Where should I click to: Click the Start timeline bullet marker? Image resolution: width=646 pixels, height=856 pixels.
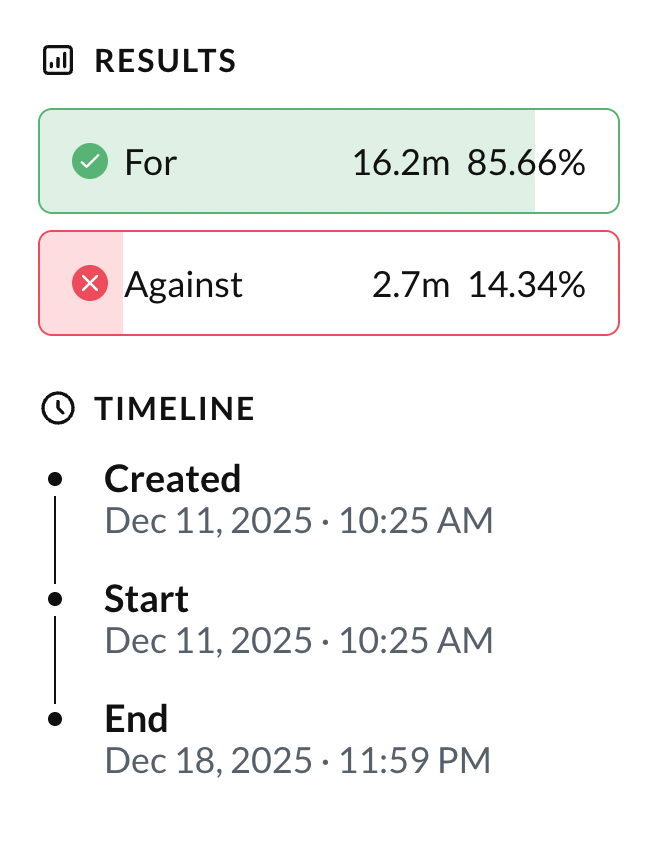[x=54, y=599]
